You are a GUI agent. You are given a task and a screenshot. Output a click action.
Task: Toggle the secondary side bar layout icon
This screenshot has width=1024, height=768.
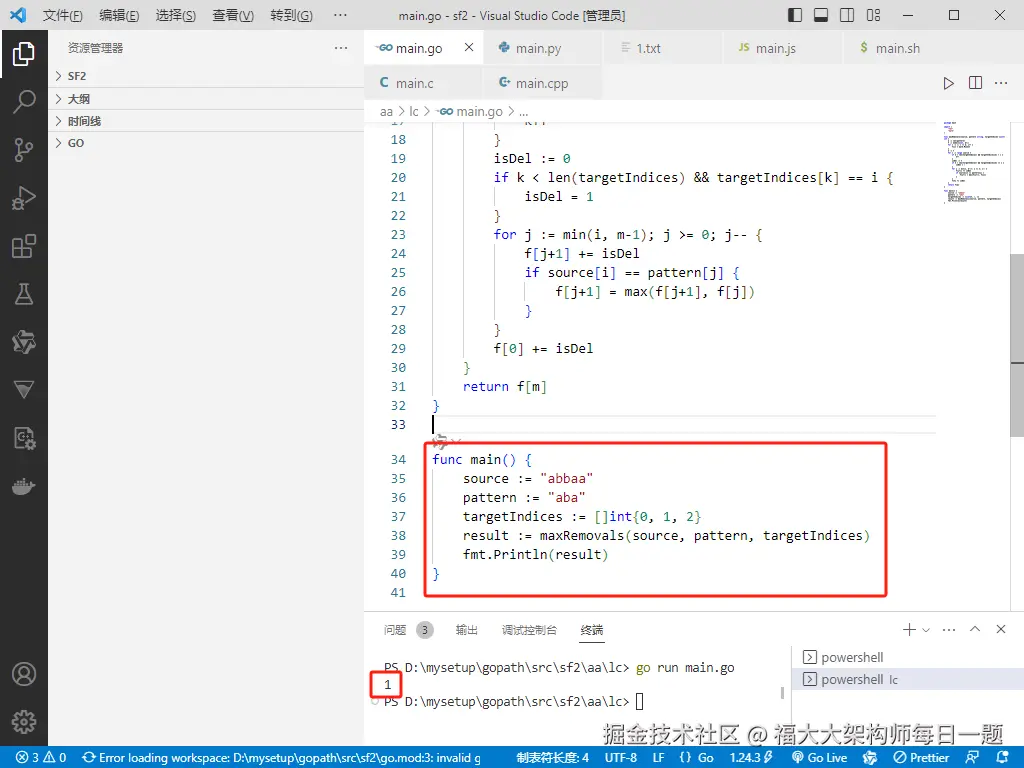[x=847, y=15]
